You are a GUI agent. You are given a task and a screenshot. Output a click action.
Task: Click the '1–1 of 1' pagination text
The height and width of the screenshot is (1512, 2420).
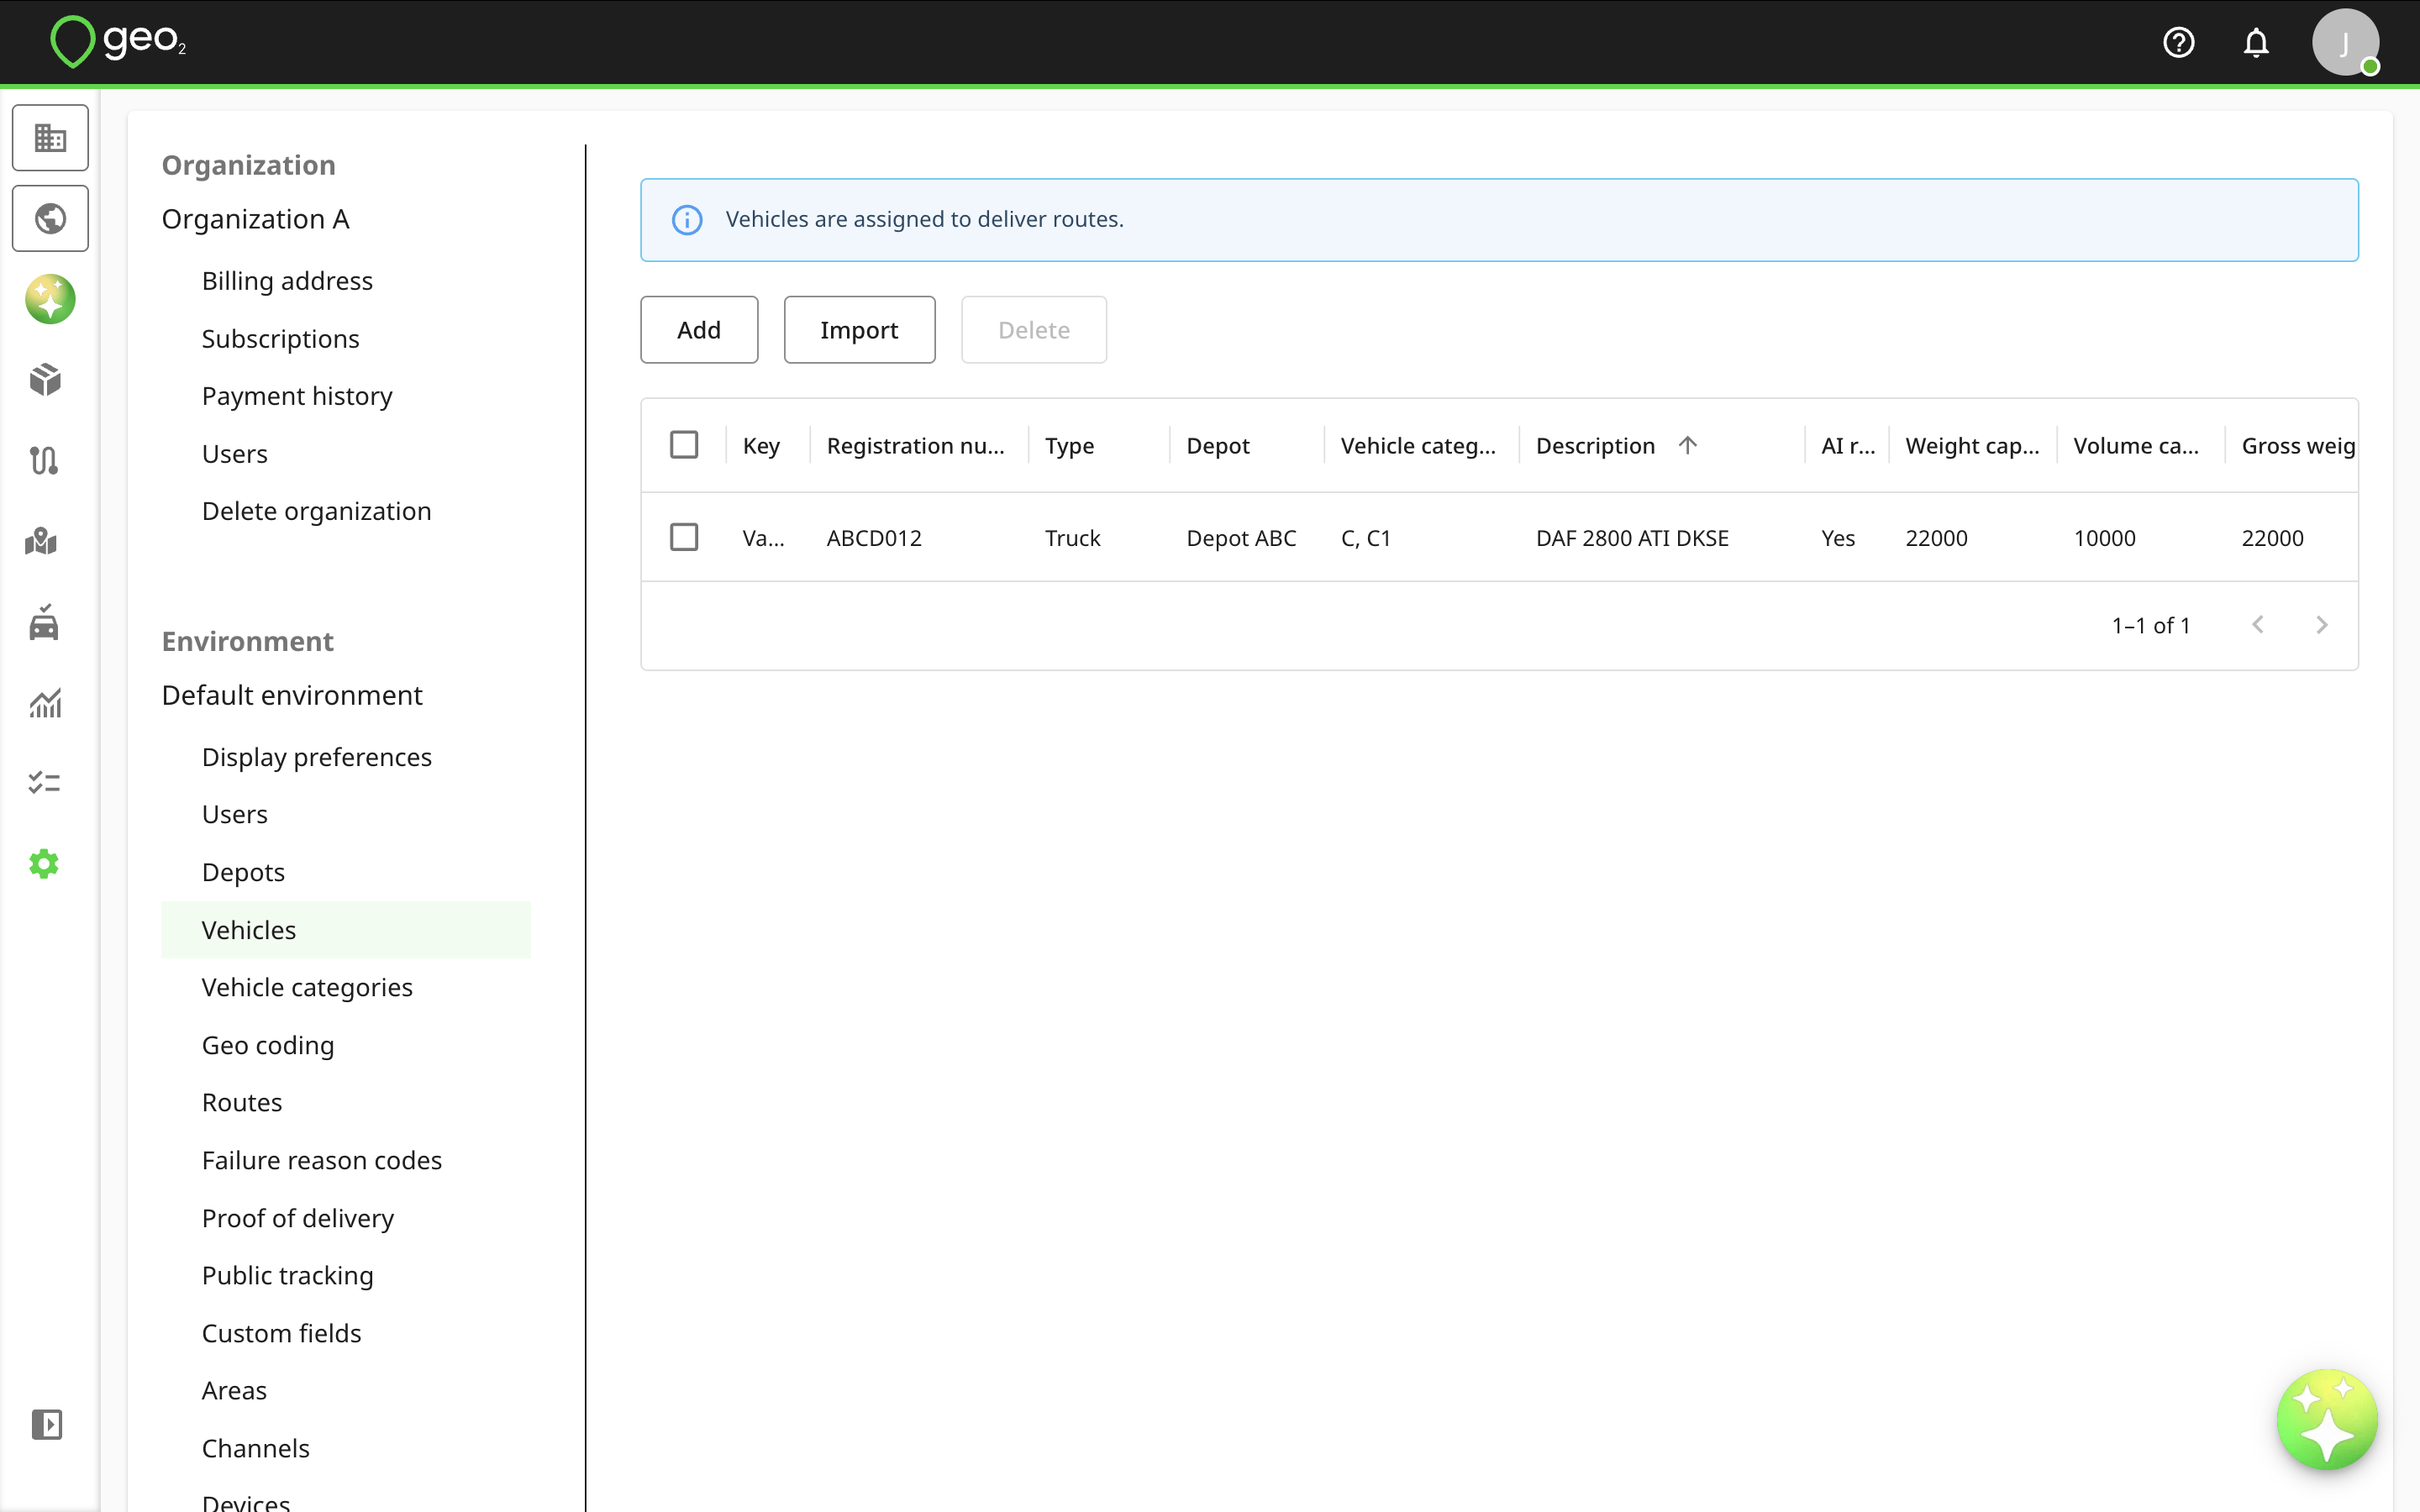2151,625
